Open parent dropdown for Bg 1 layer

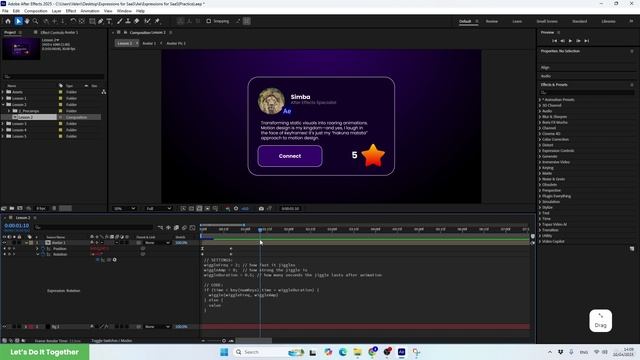[x=157, y=327]
